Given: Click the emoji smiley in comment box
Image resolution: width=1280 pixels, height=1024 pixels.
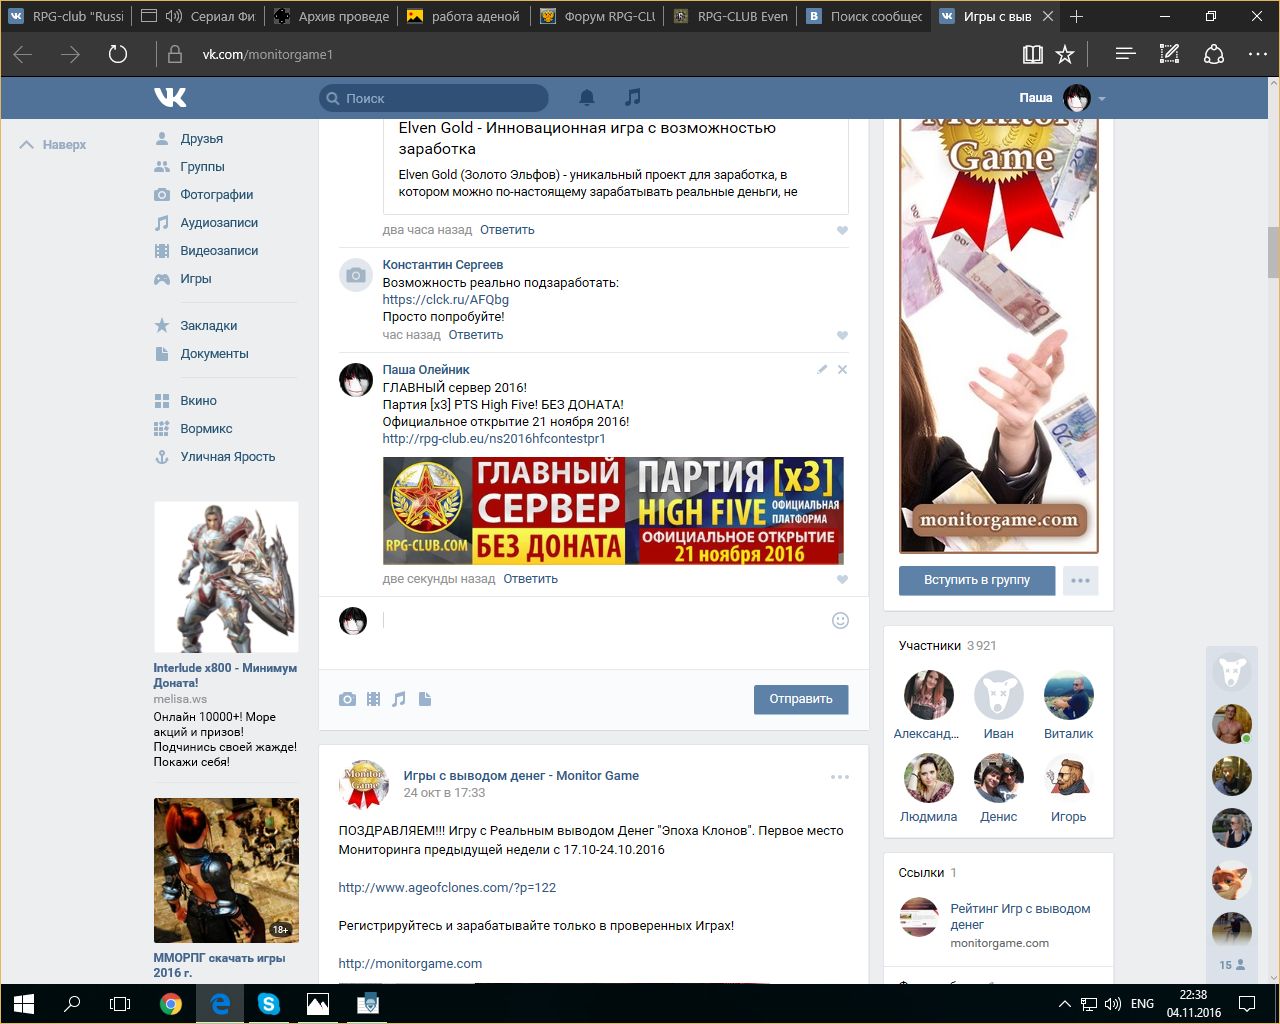Looking at the screenshot, I should [840, 620].
